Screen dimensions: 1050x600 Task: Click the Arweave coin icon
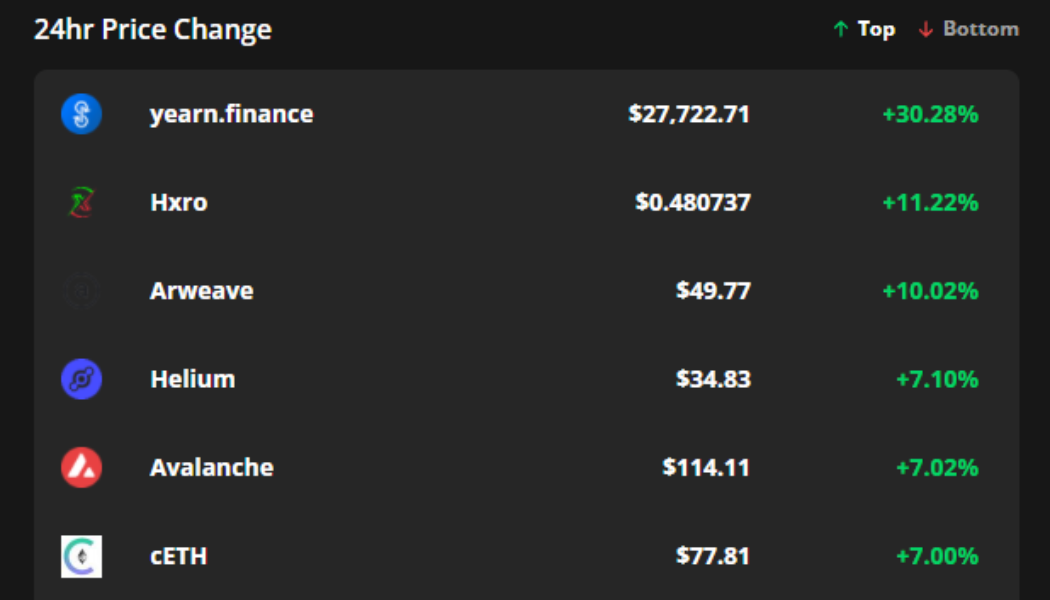click(x=80, y=290)
